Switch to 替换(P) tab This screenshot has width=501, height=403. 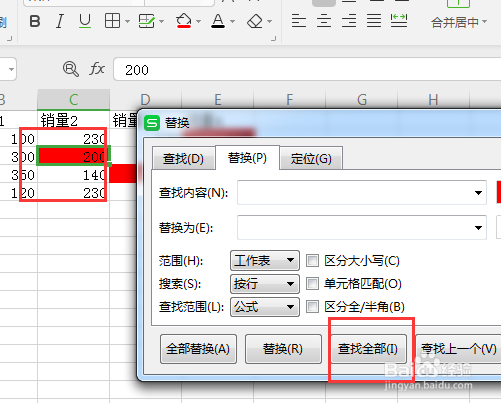pyautogui.click(x=247, y=158)
